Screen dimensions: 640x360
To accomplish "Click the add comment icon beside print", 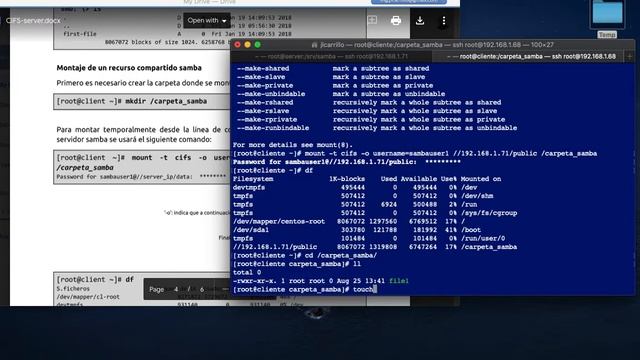I will pyautogui.click(x=372, y=20).
